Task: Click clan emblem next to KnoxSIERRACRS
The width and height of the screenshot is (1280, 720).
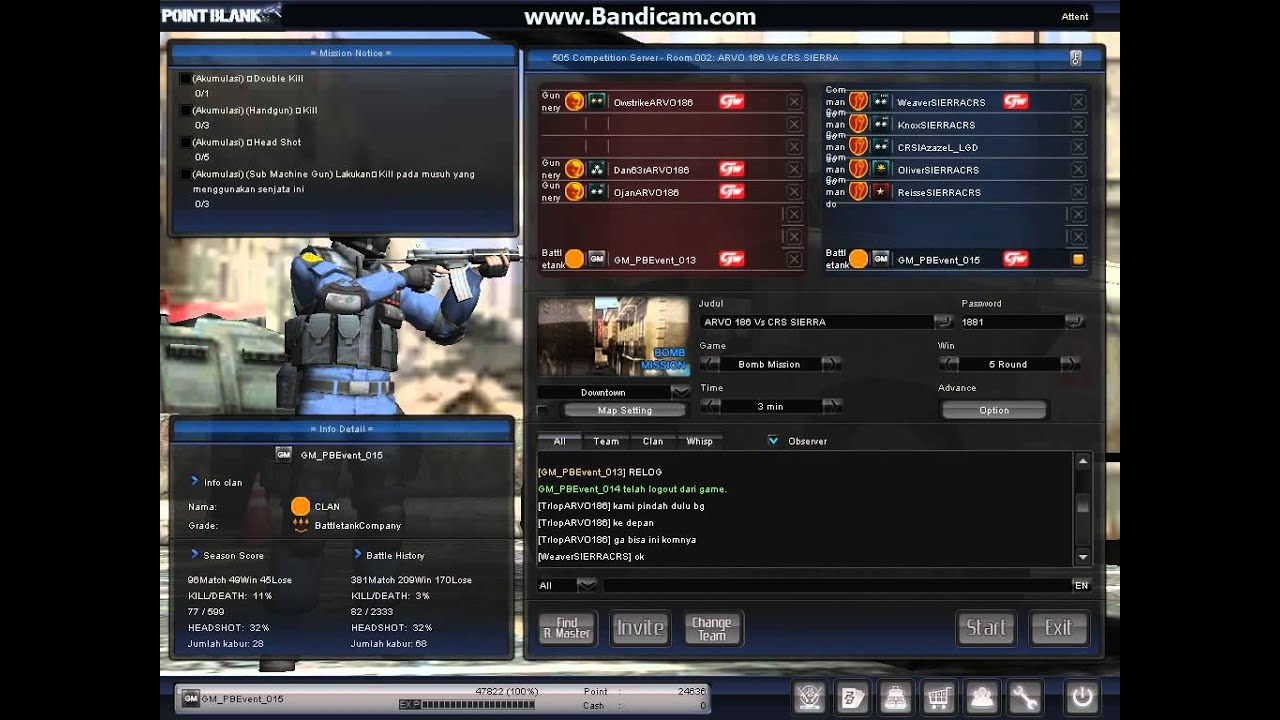Action: tap(858, 125)
